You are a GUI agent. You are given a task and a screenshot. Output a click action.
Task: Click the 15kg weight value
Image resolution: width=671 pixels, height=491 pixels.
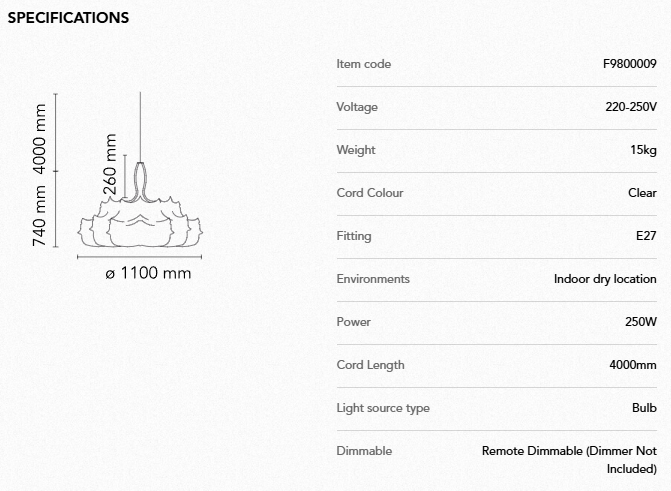point(643,150)
